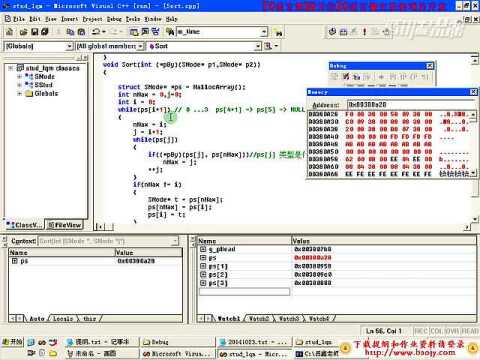This screenshot has width=480, height=360.
Task: Open the Help menu
Action: [x=171, y=19]
